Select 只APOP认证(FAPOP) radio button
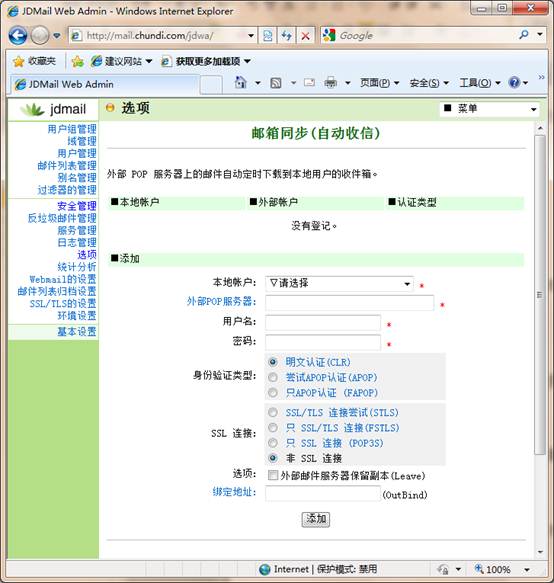554x583 pixels. click(273, 393)
